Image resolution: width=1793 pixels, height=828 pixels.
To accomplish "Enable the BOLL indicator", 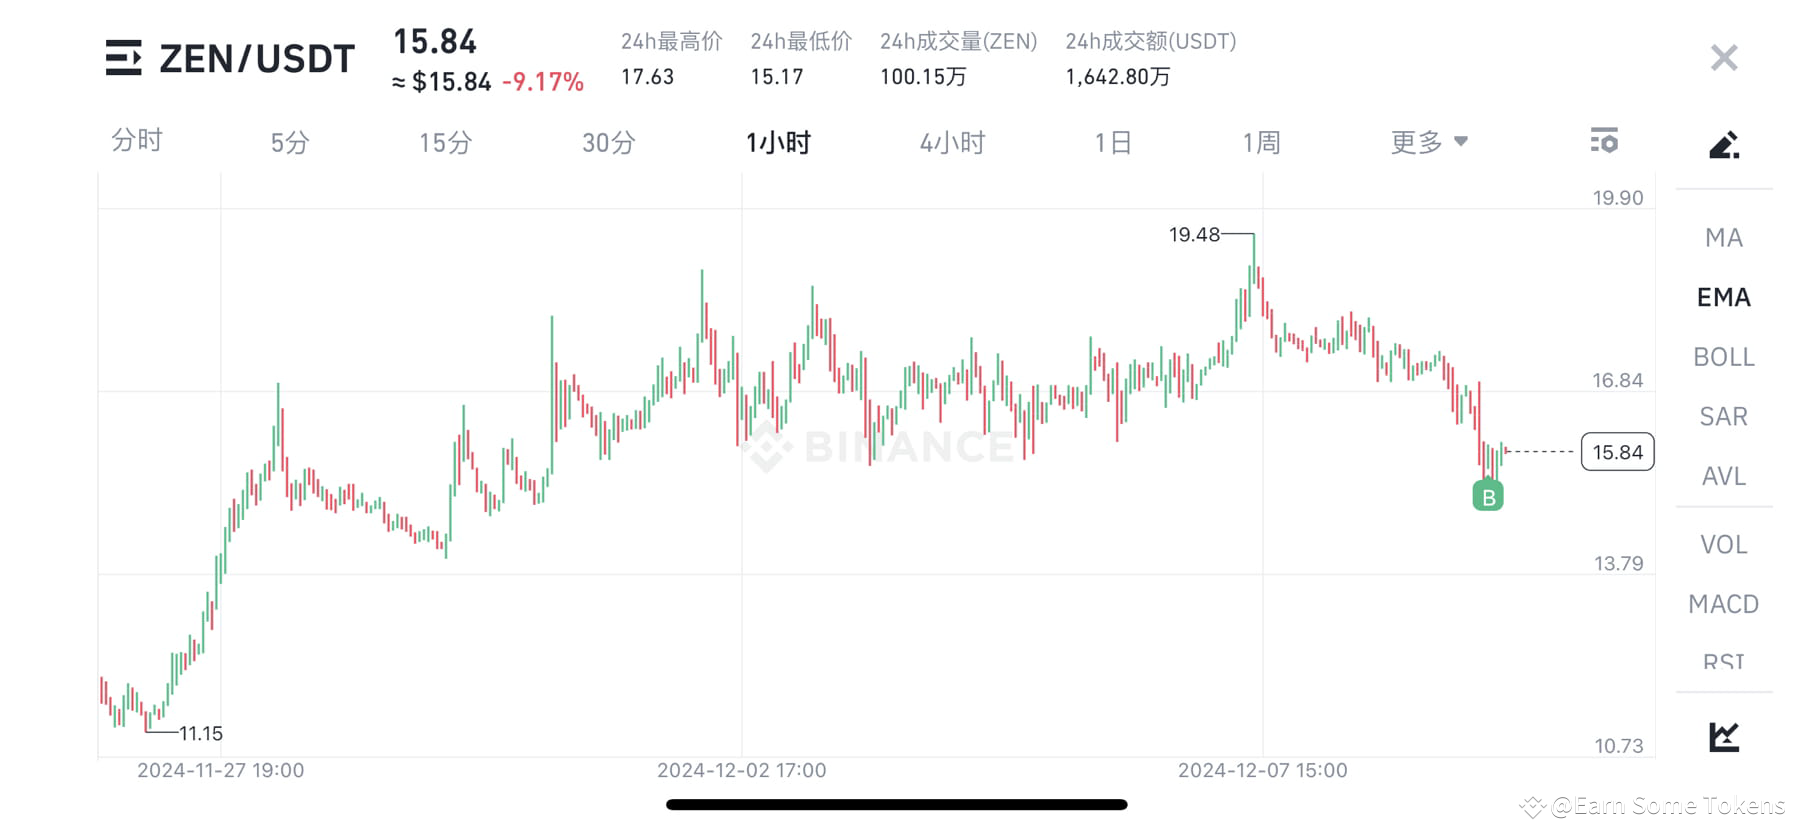I will click(1722, 356).
